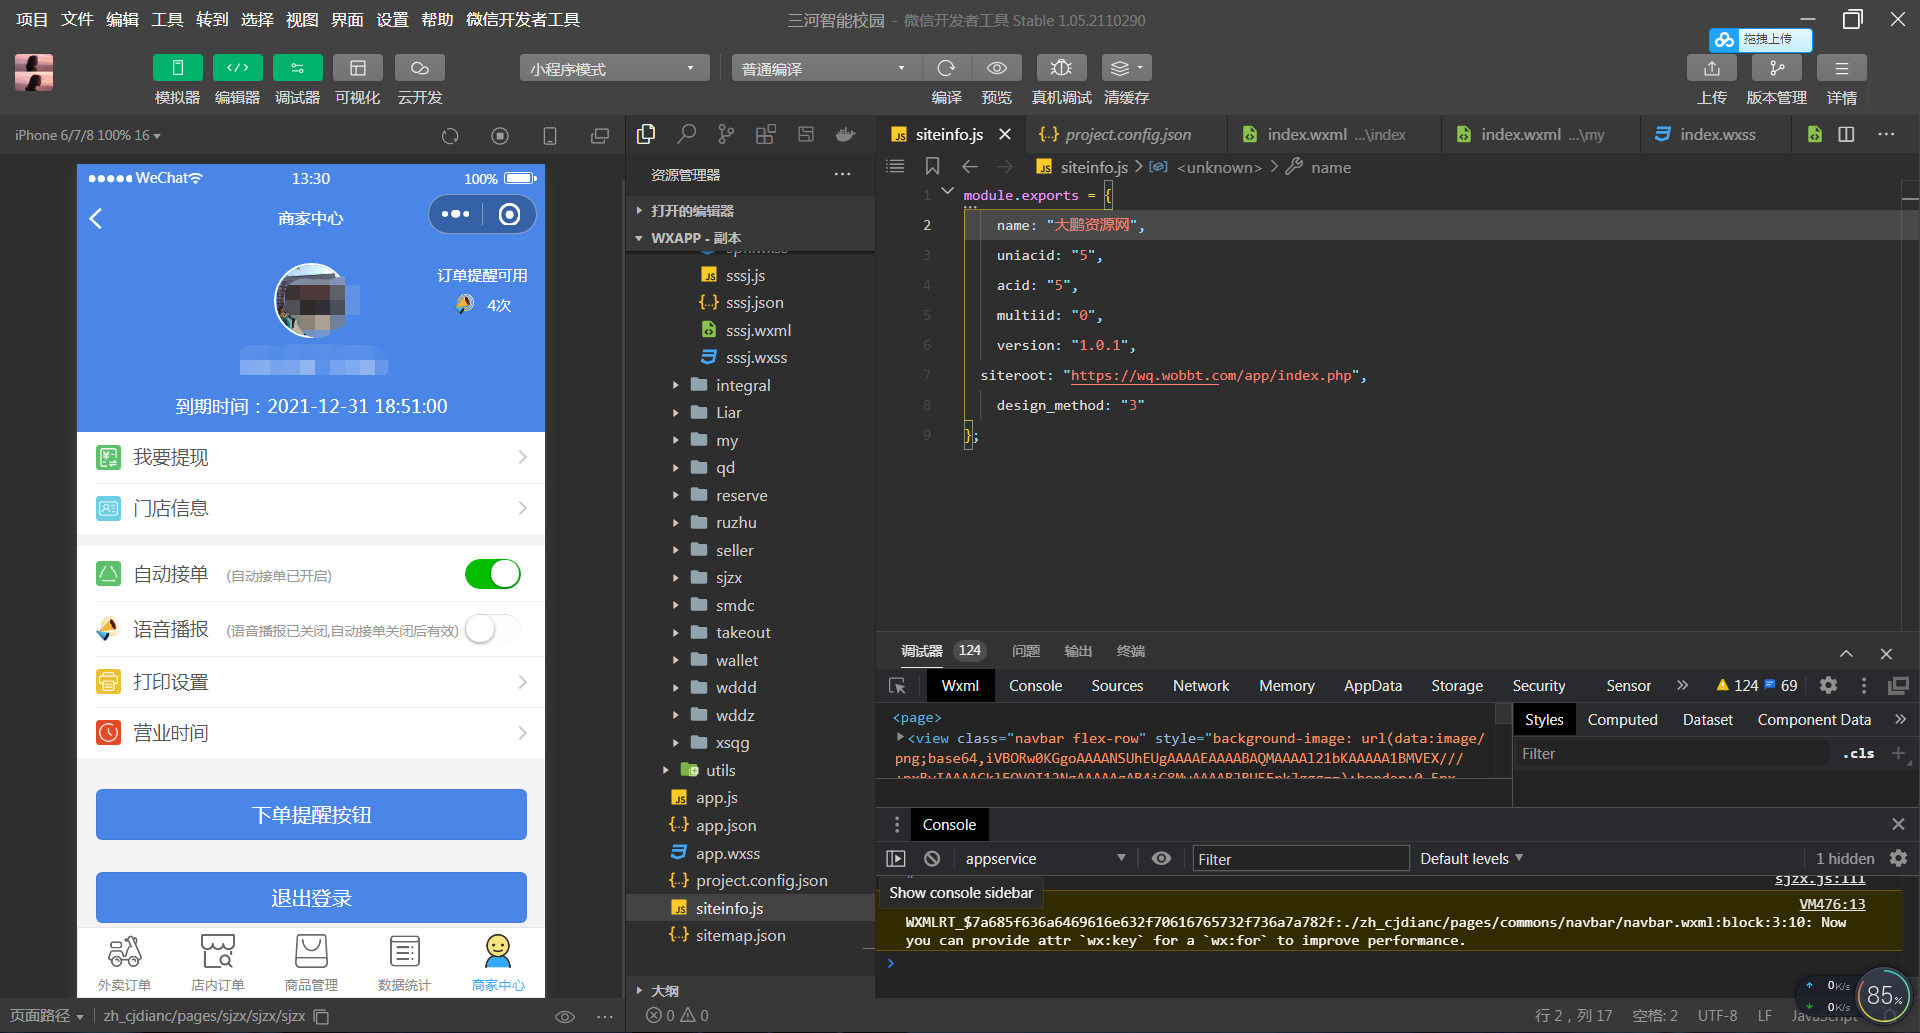1920x1033 pixels.
Task: Click the preview eye icon in the toolbar
Action: point(996,68)
